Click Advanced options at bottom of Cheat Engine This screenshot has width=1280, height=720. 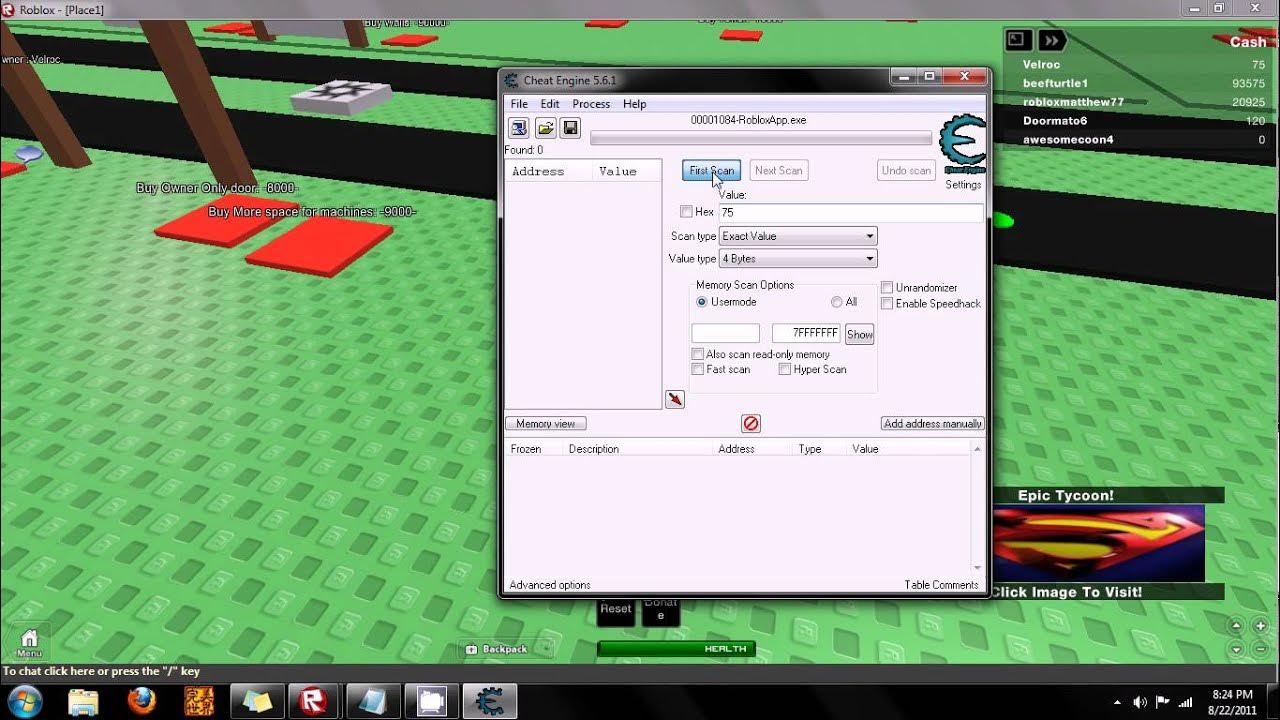click(x=550, y=585)
